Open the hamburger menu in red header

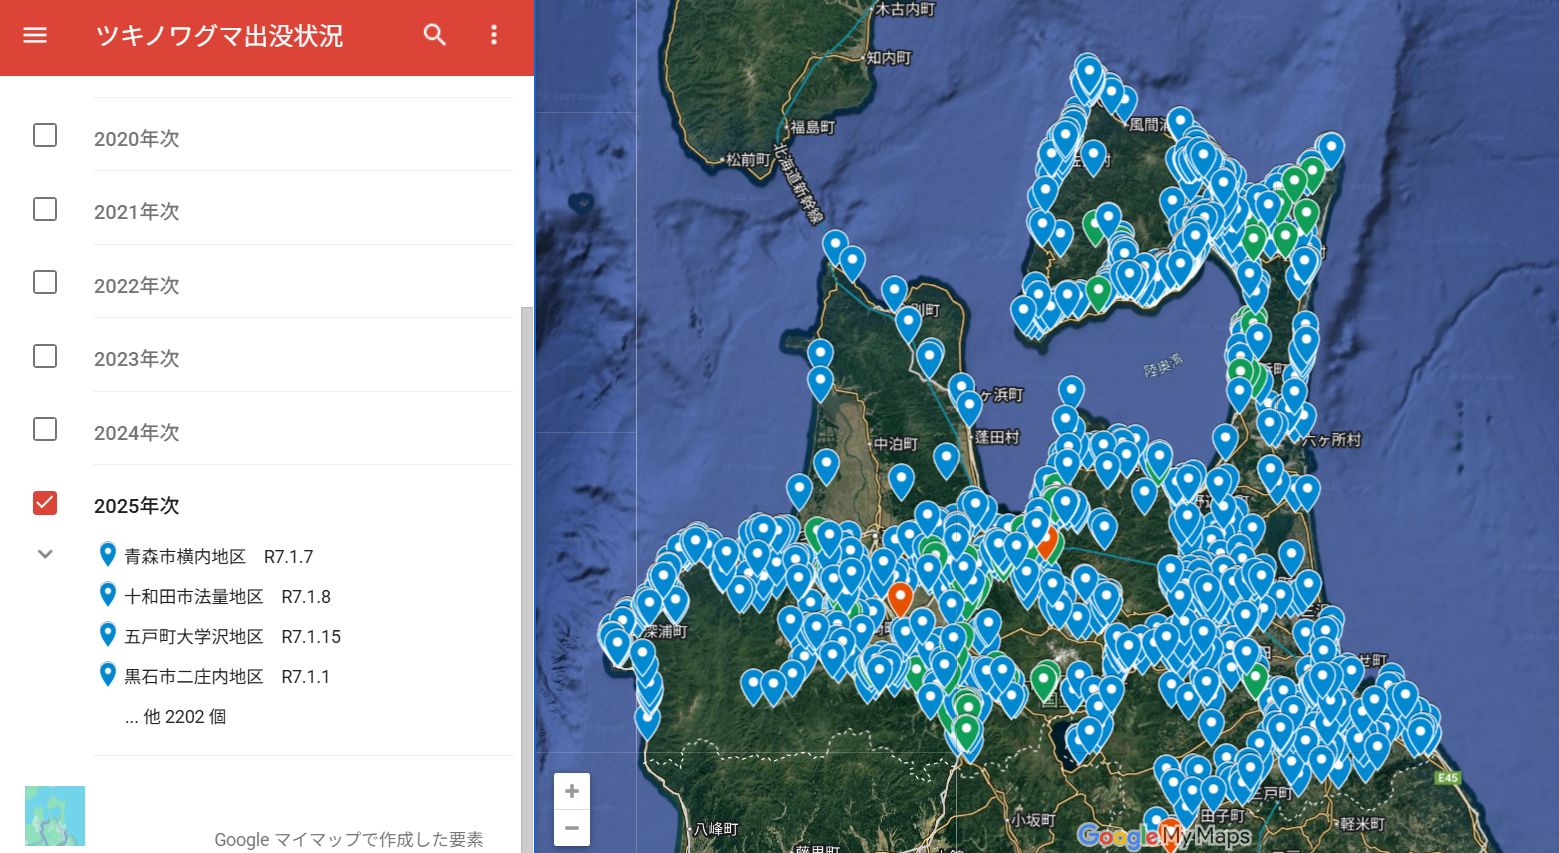coord(35,35)
